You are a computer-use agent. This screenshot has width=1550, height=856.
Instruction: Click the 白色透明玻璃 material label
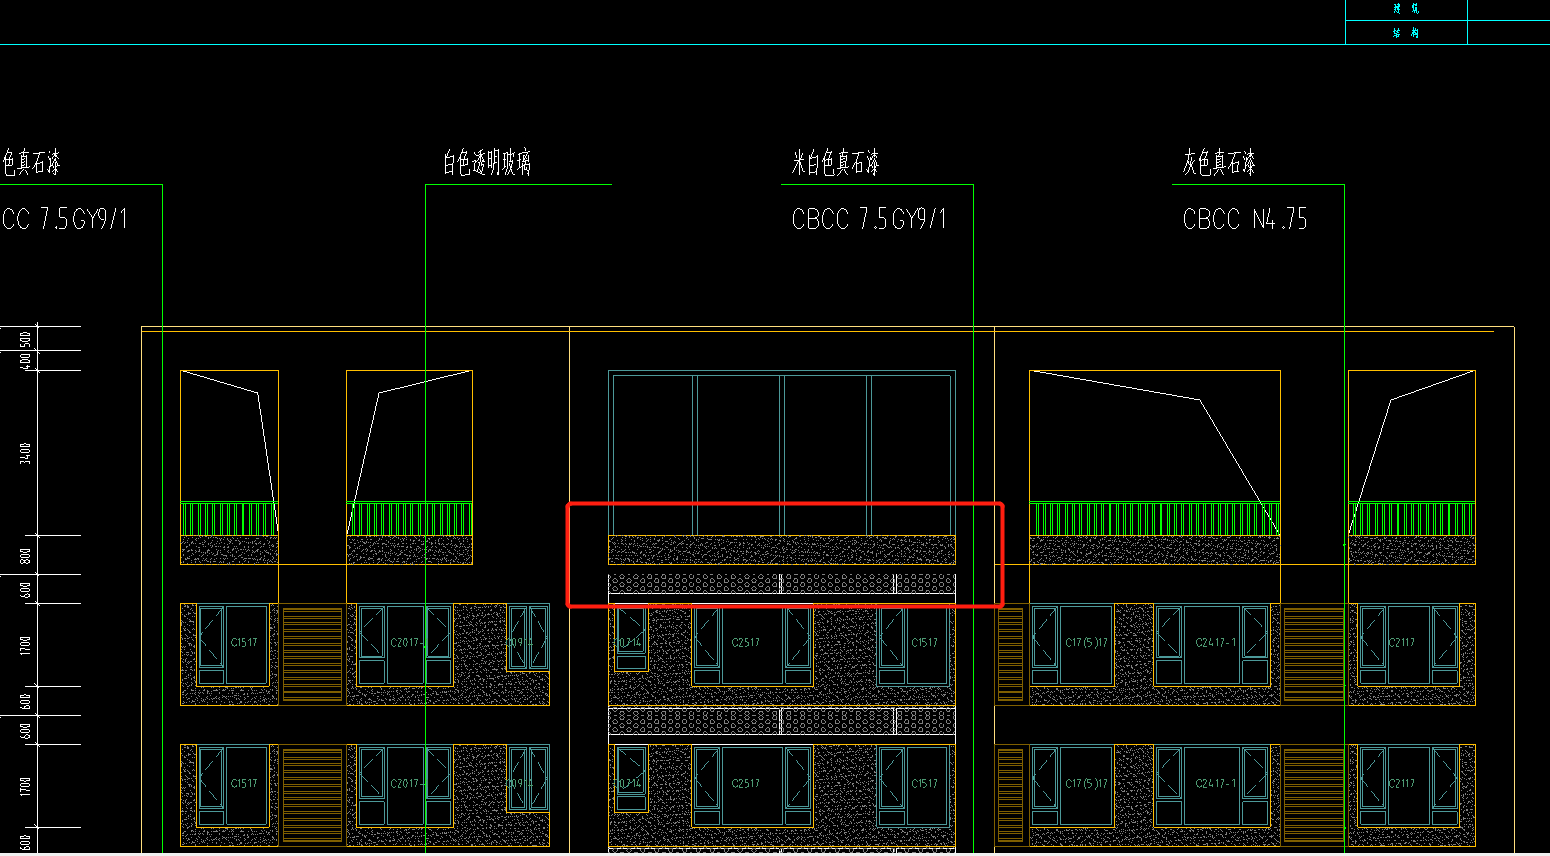(x=487, y=163)
